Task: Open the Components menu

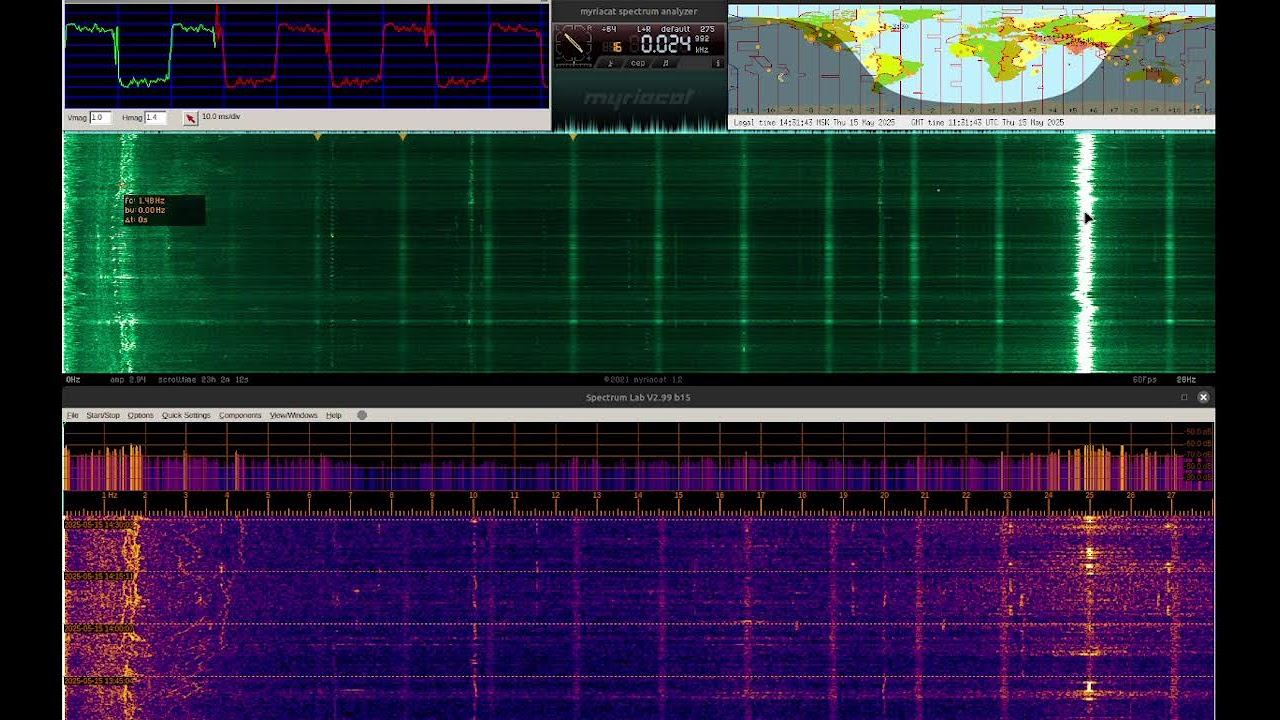Action: [240, 415]
